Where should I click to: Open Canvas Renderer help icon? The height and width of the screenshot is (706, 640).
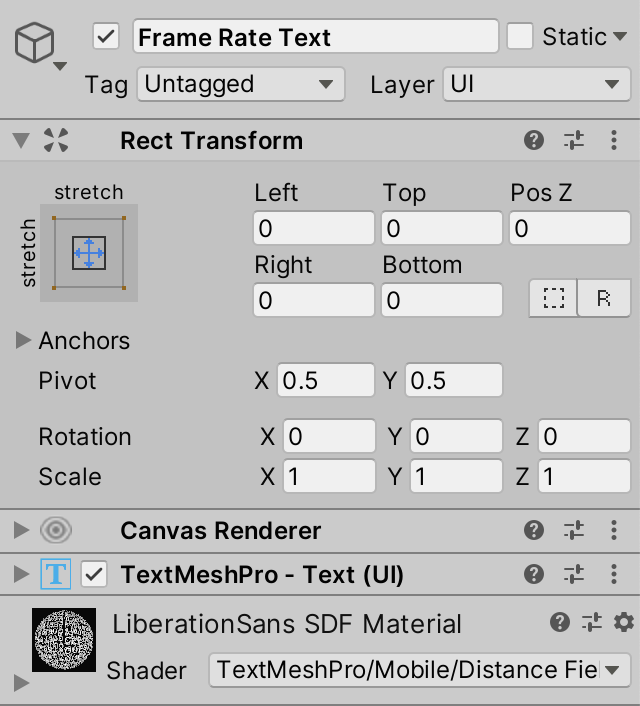534,531
